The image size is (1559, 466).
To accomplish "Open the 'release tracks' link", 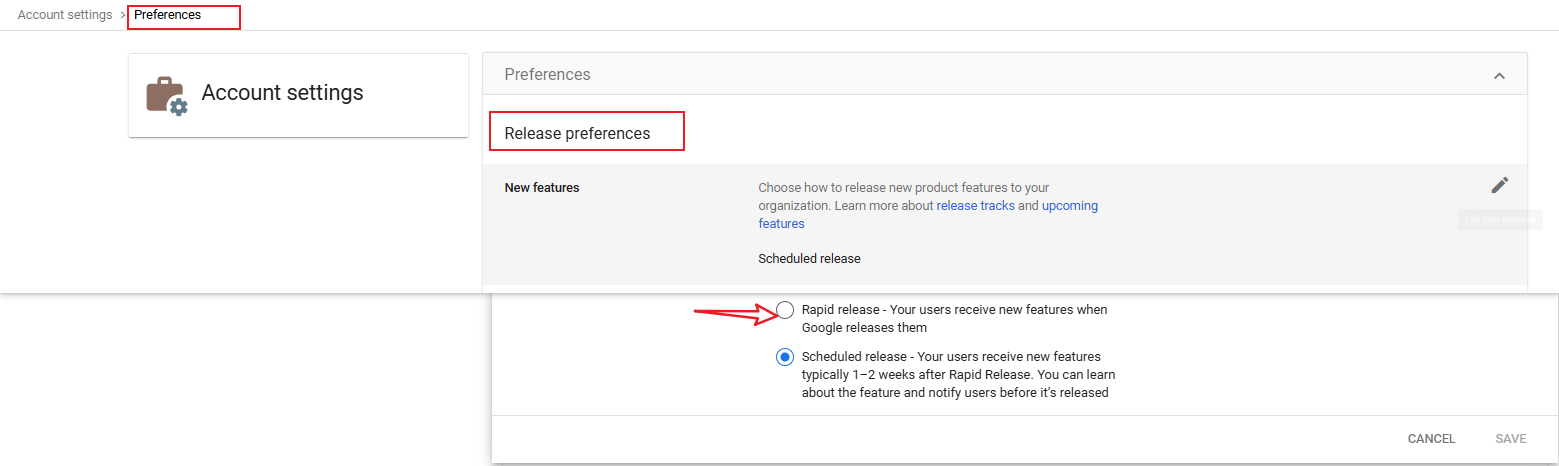I will click(975, 206).
